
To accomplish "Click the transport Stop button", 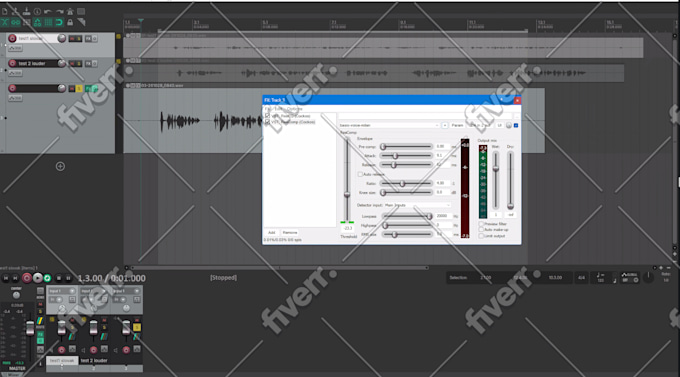I will pyautogui.click(x=59, y=278).
